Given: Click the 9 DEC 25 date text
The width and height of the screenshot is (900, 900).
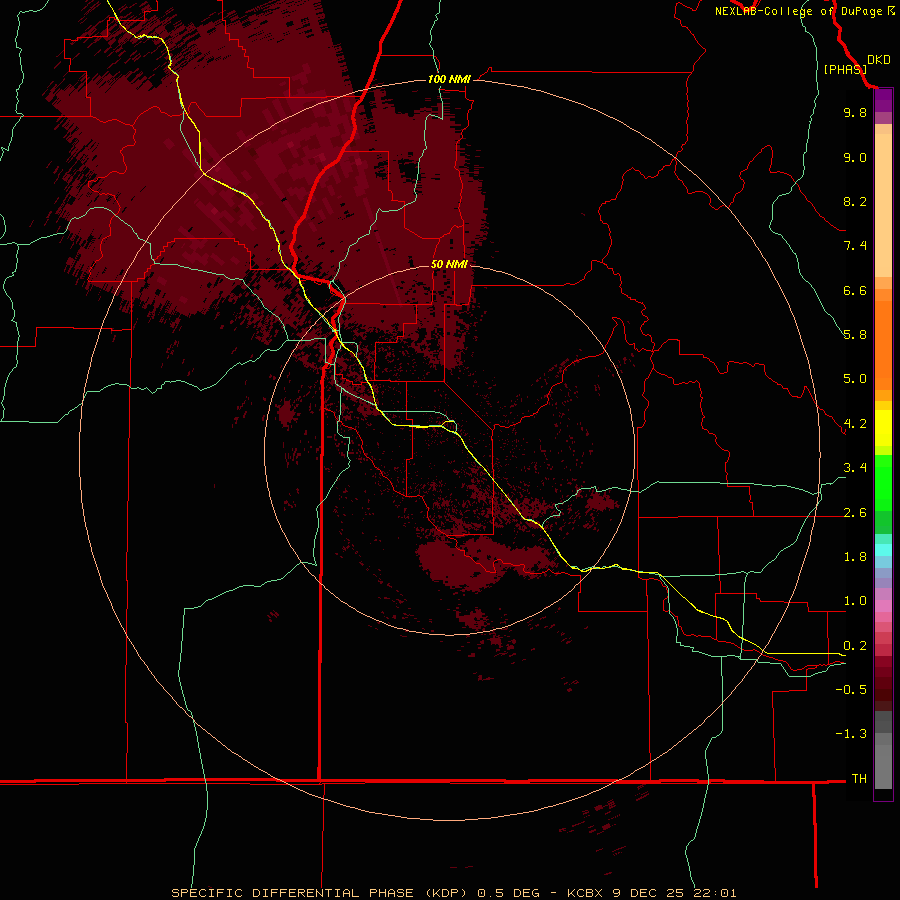Looking at the screenshot, I should click(x=648, y=893).
